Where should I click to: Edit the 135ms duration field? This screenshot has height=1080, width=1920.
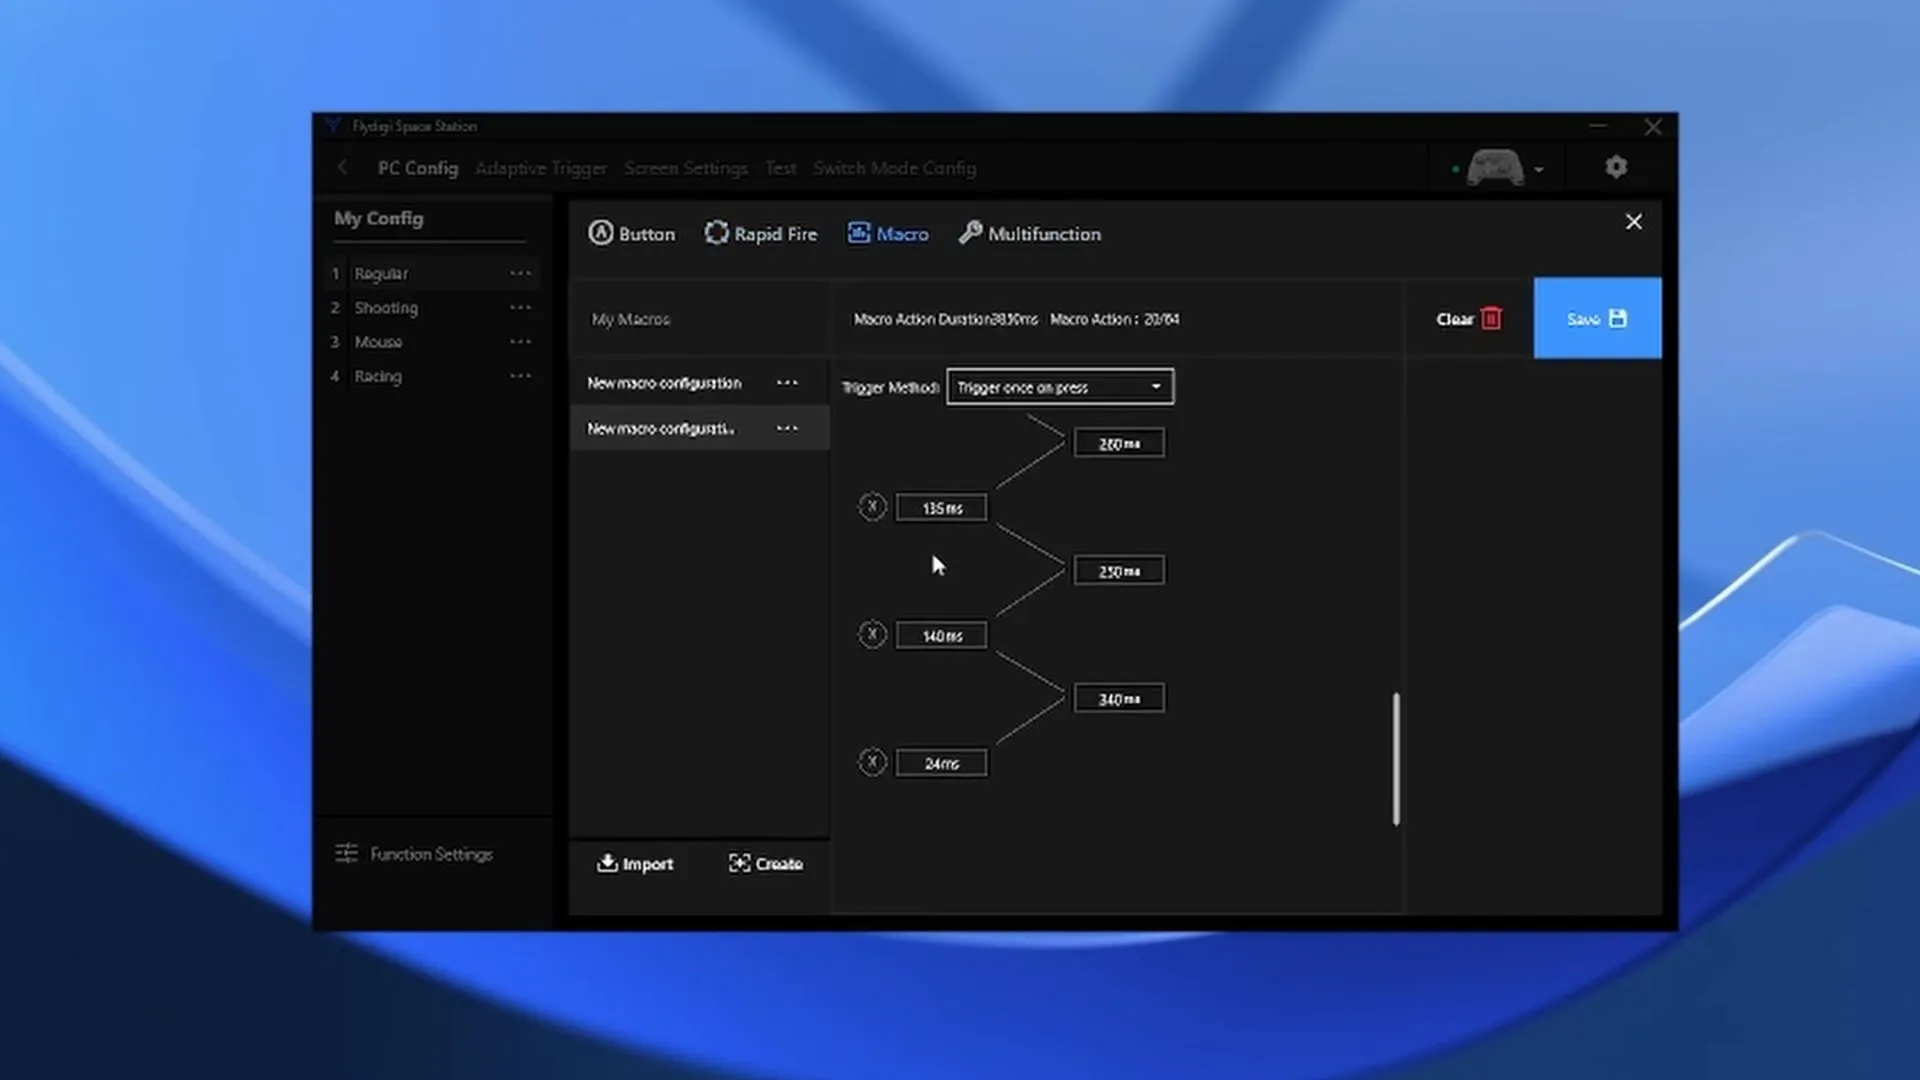pyautogui.click(x=942, y=508)
